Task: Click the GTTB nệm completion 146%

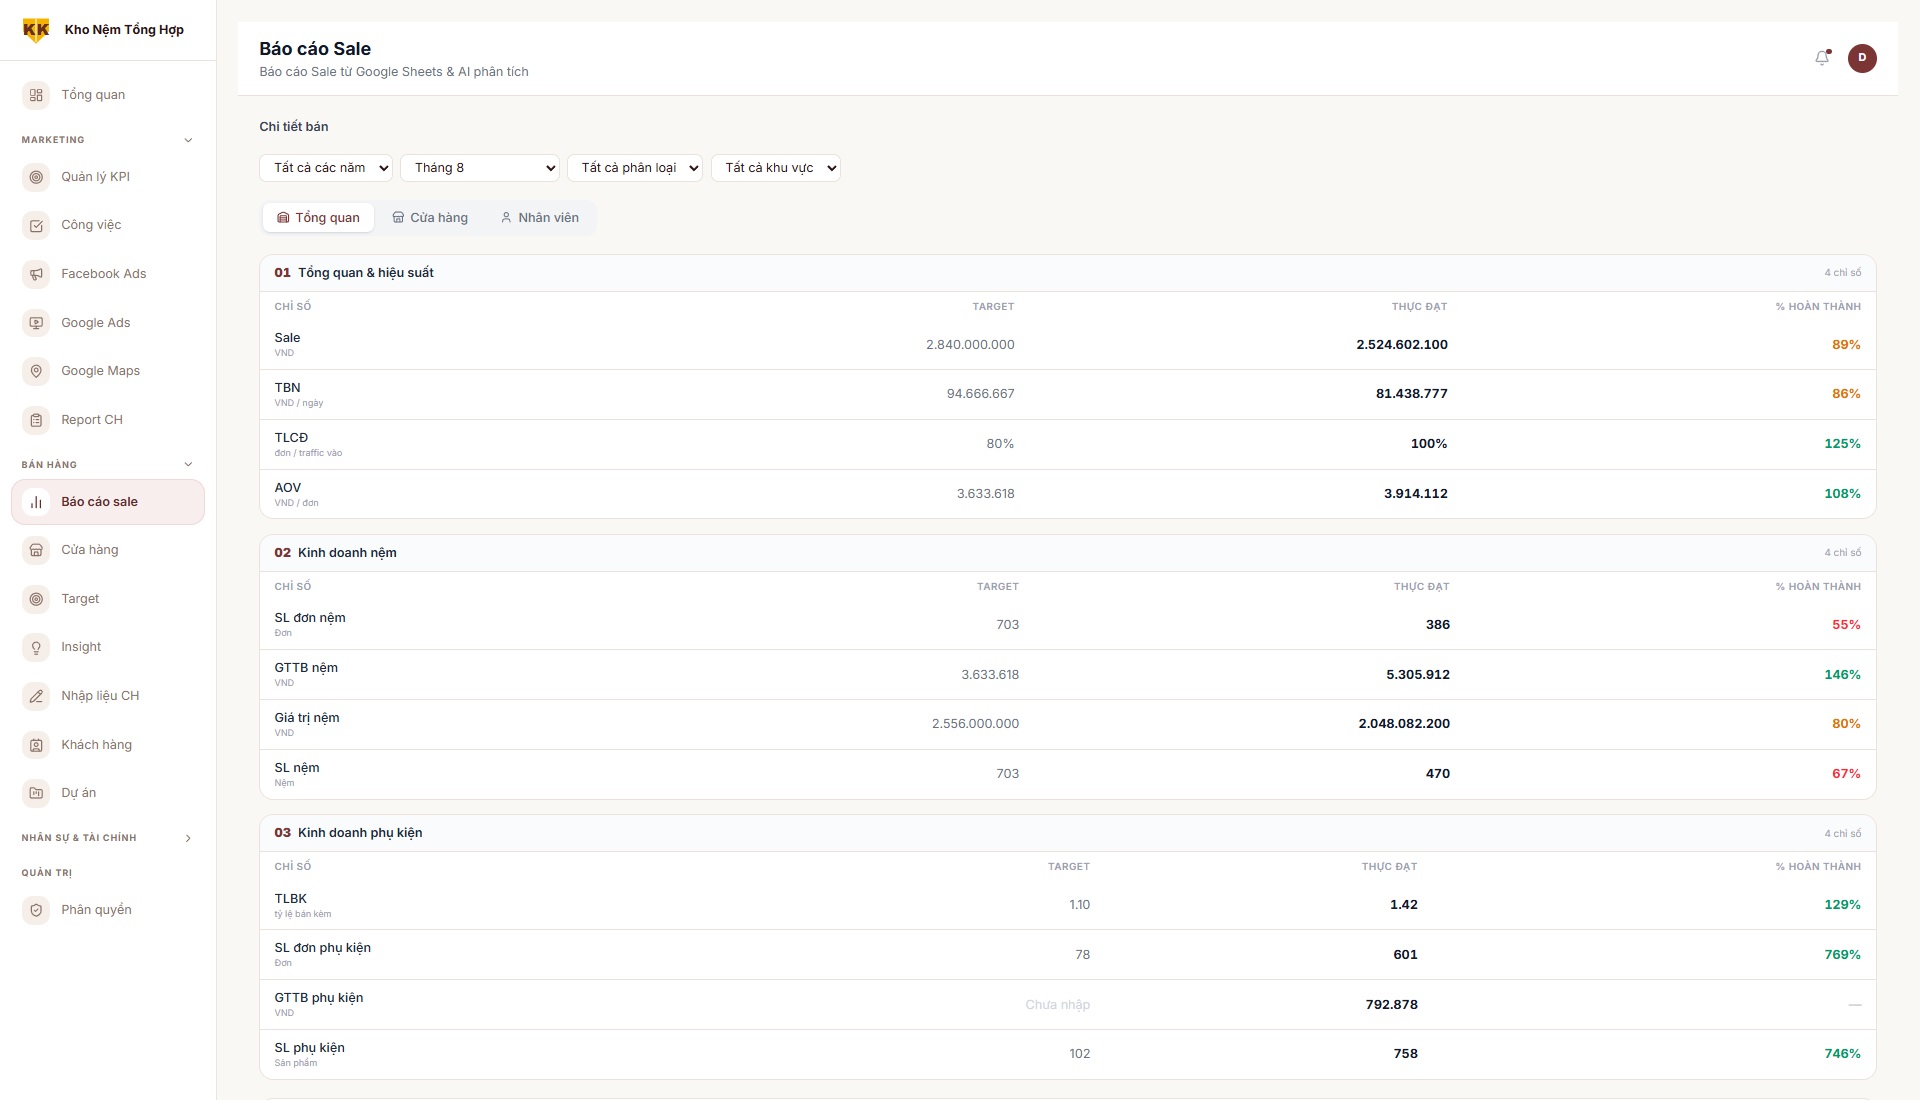Action: coord(1842,675)
